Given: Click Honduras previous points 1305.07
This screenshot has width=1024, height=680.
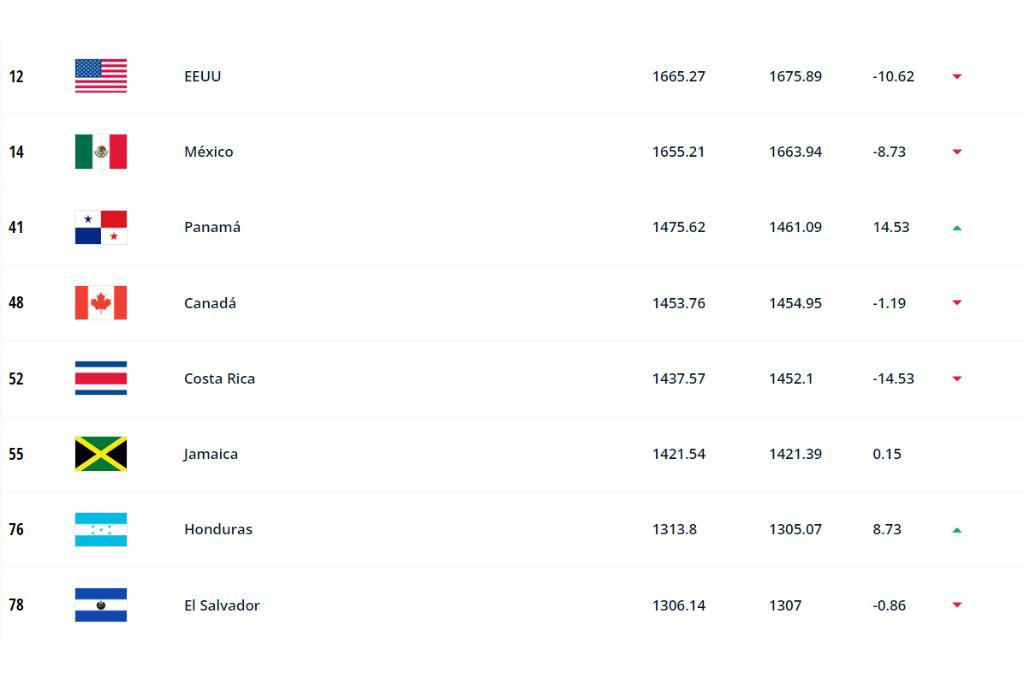Looking at the screenshot, I should click(x=795, y=529).
